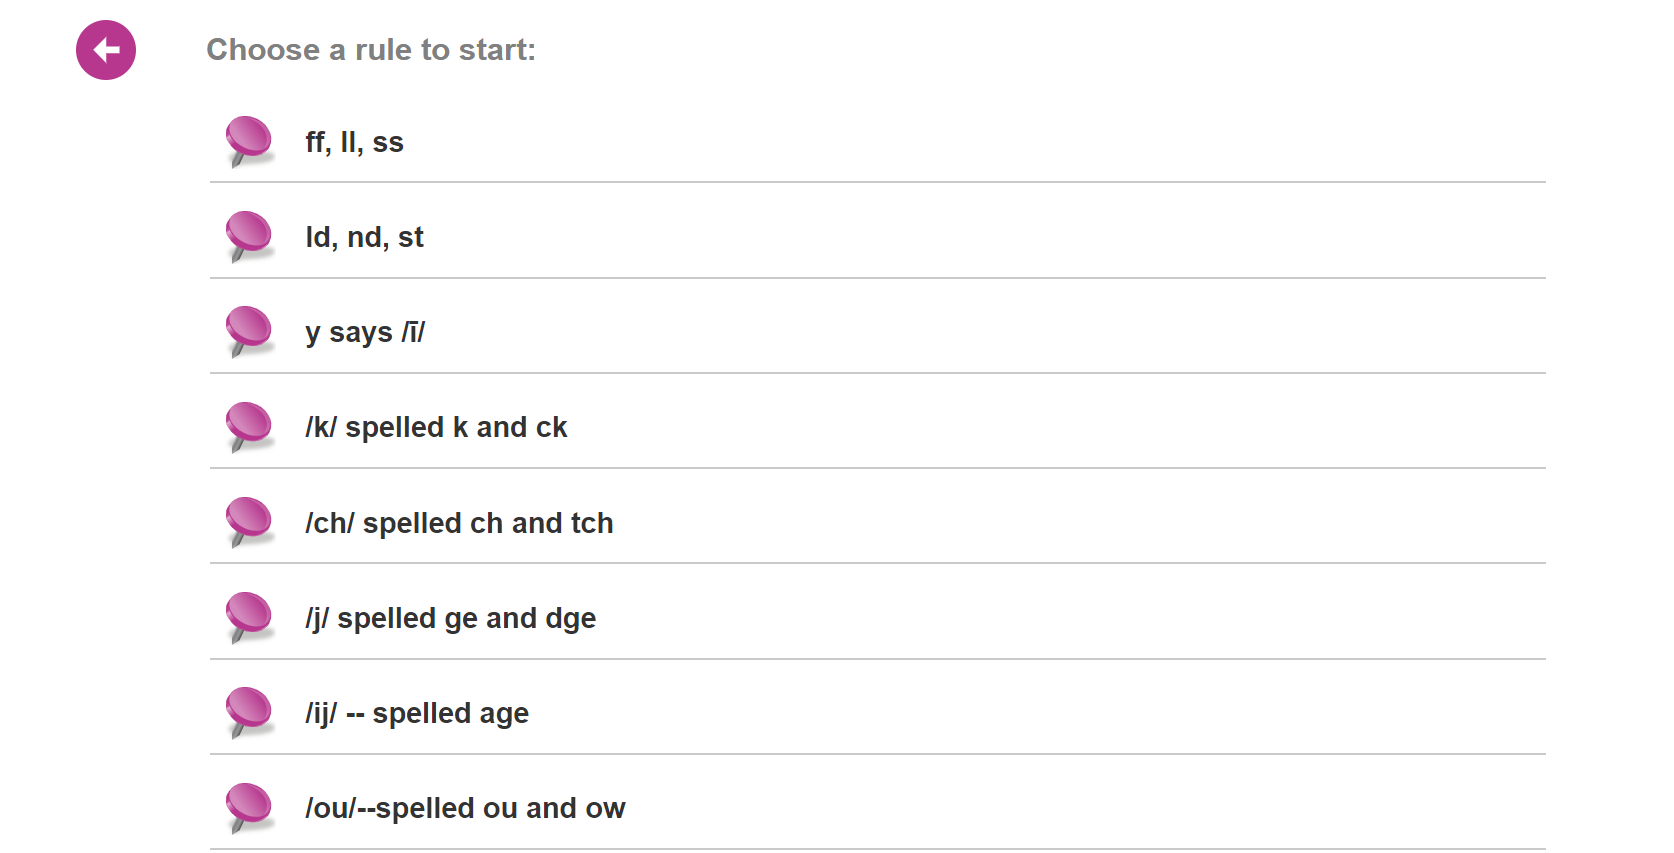Viewport: 1674px width, 853px height.
Task: Open the y says /ī/ rule
Action: 365,333
